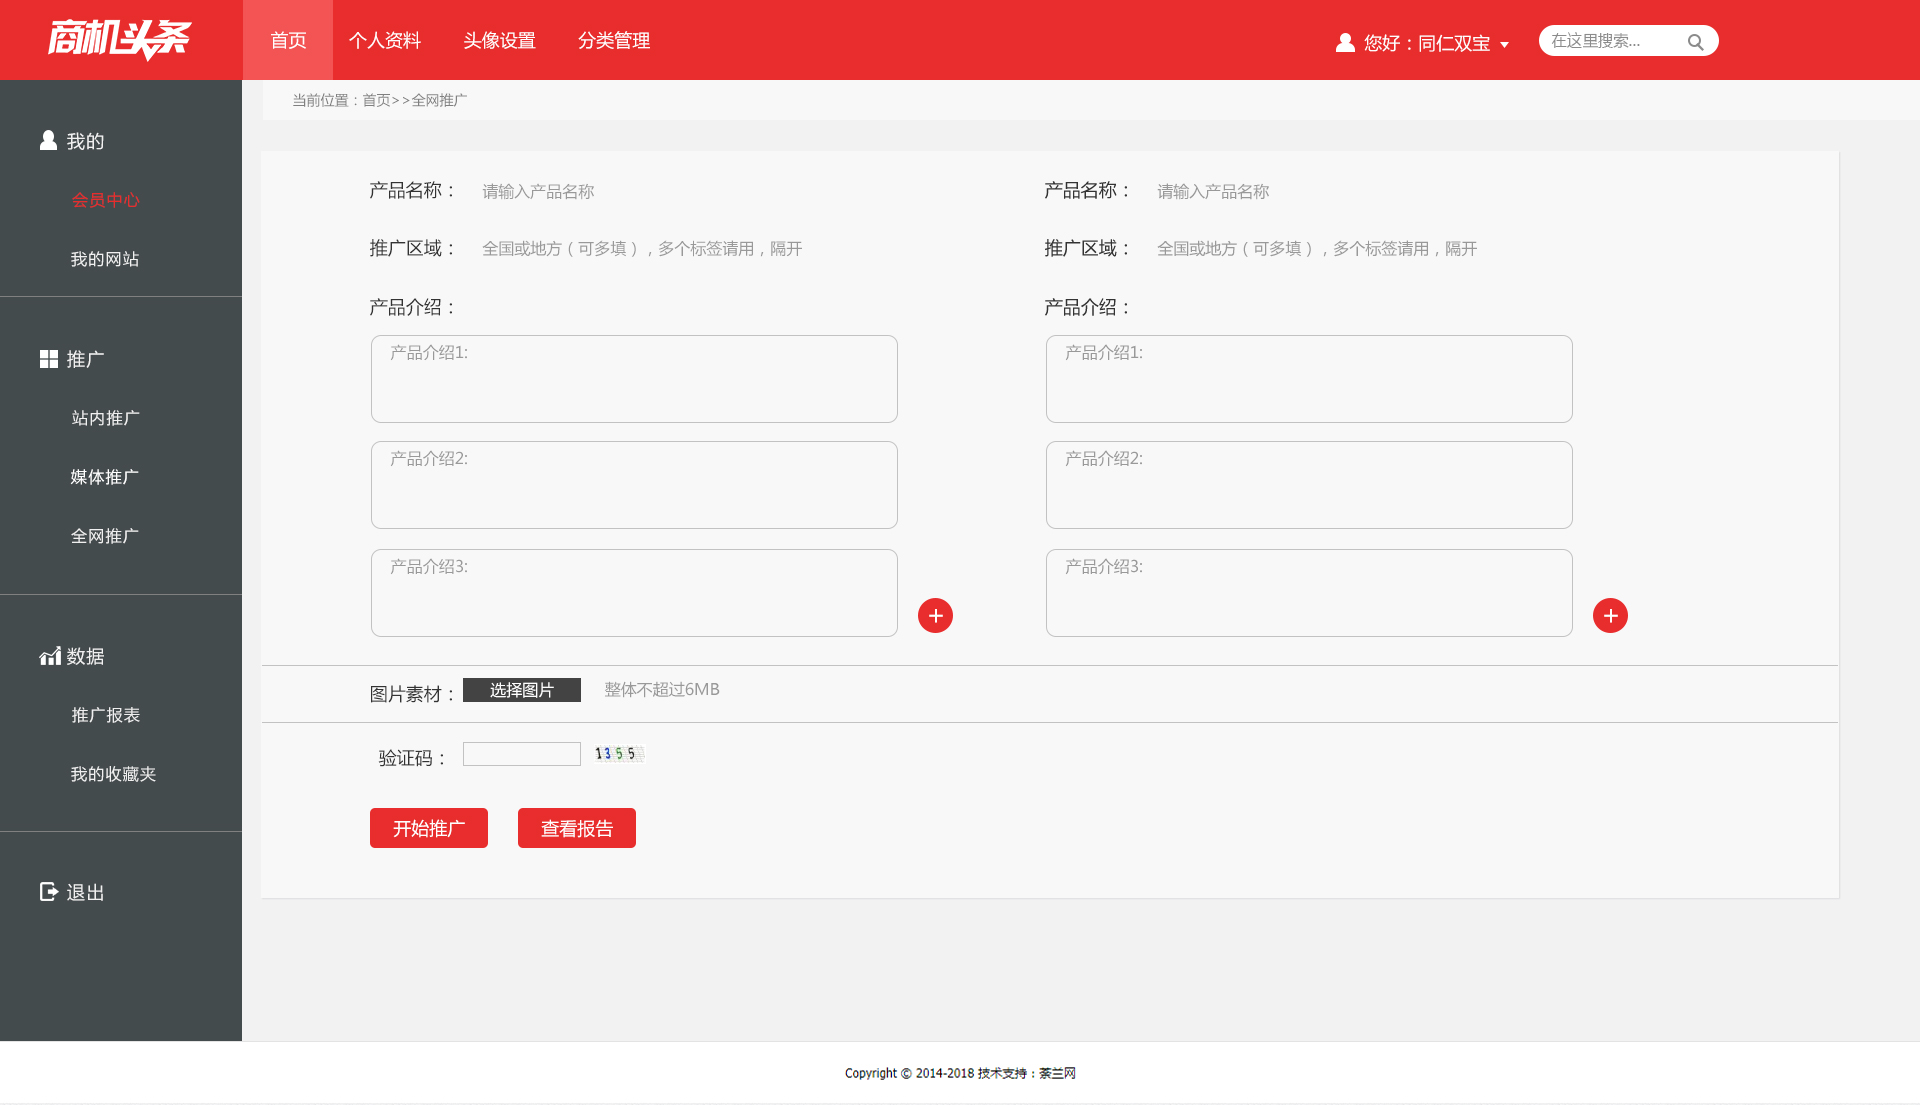Click the 推广 grid icon in the sidebar

coord(48,359)
